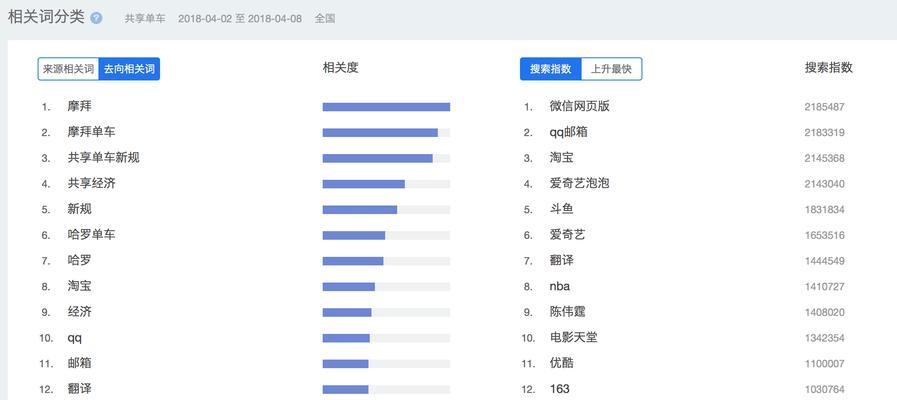Screen dimensions: 897x400
Task: Click 爱奇艺泡泡 entry
Action: 580,184
